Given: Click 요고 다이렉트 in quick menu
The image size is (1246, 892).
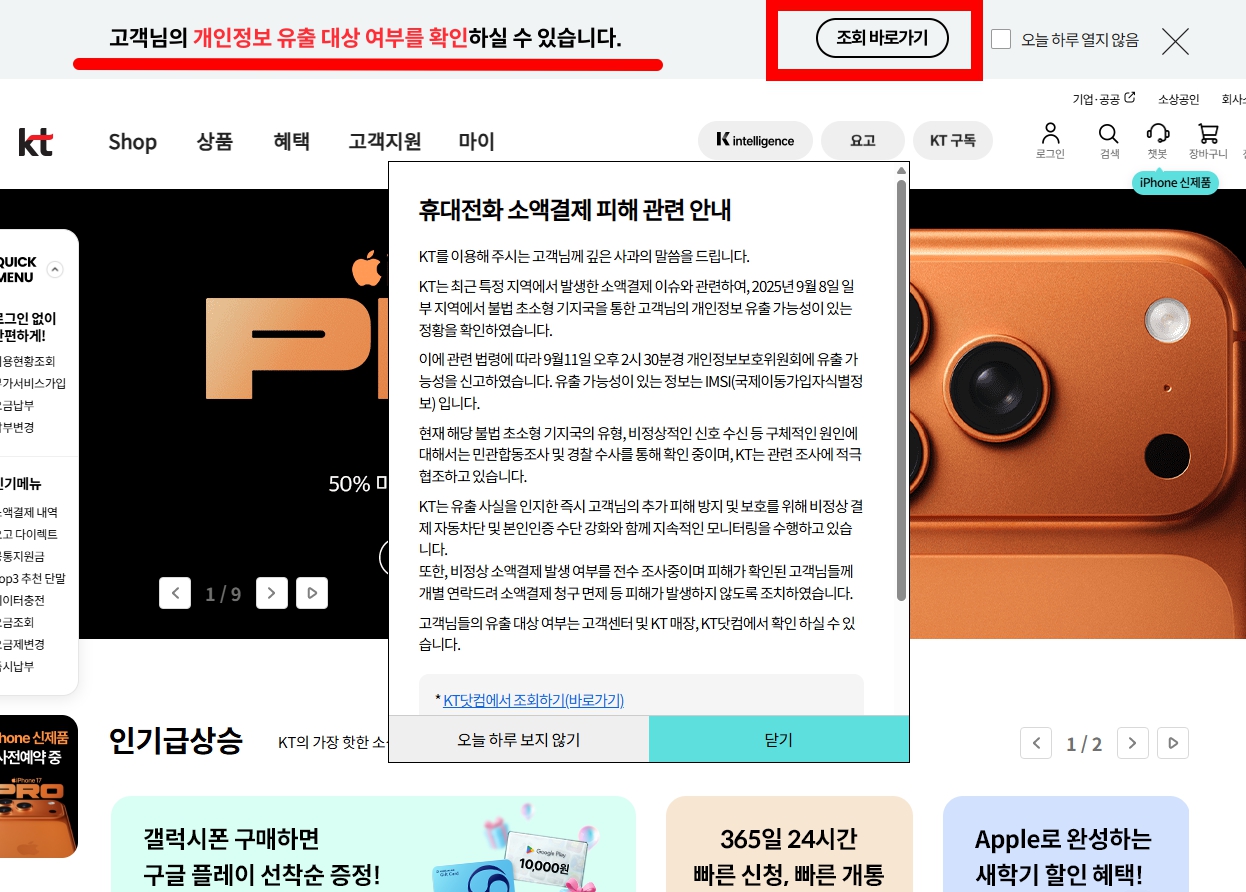Looking at the screenshot, I should pyautogui.click(x=30, y=534).
